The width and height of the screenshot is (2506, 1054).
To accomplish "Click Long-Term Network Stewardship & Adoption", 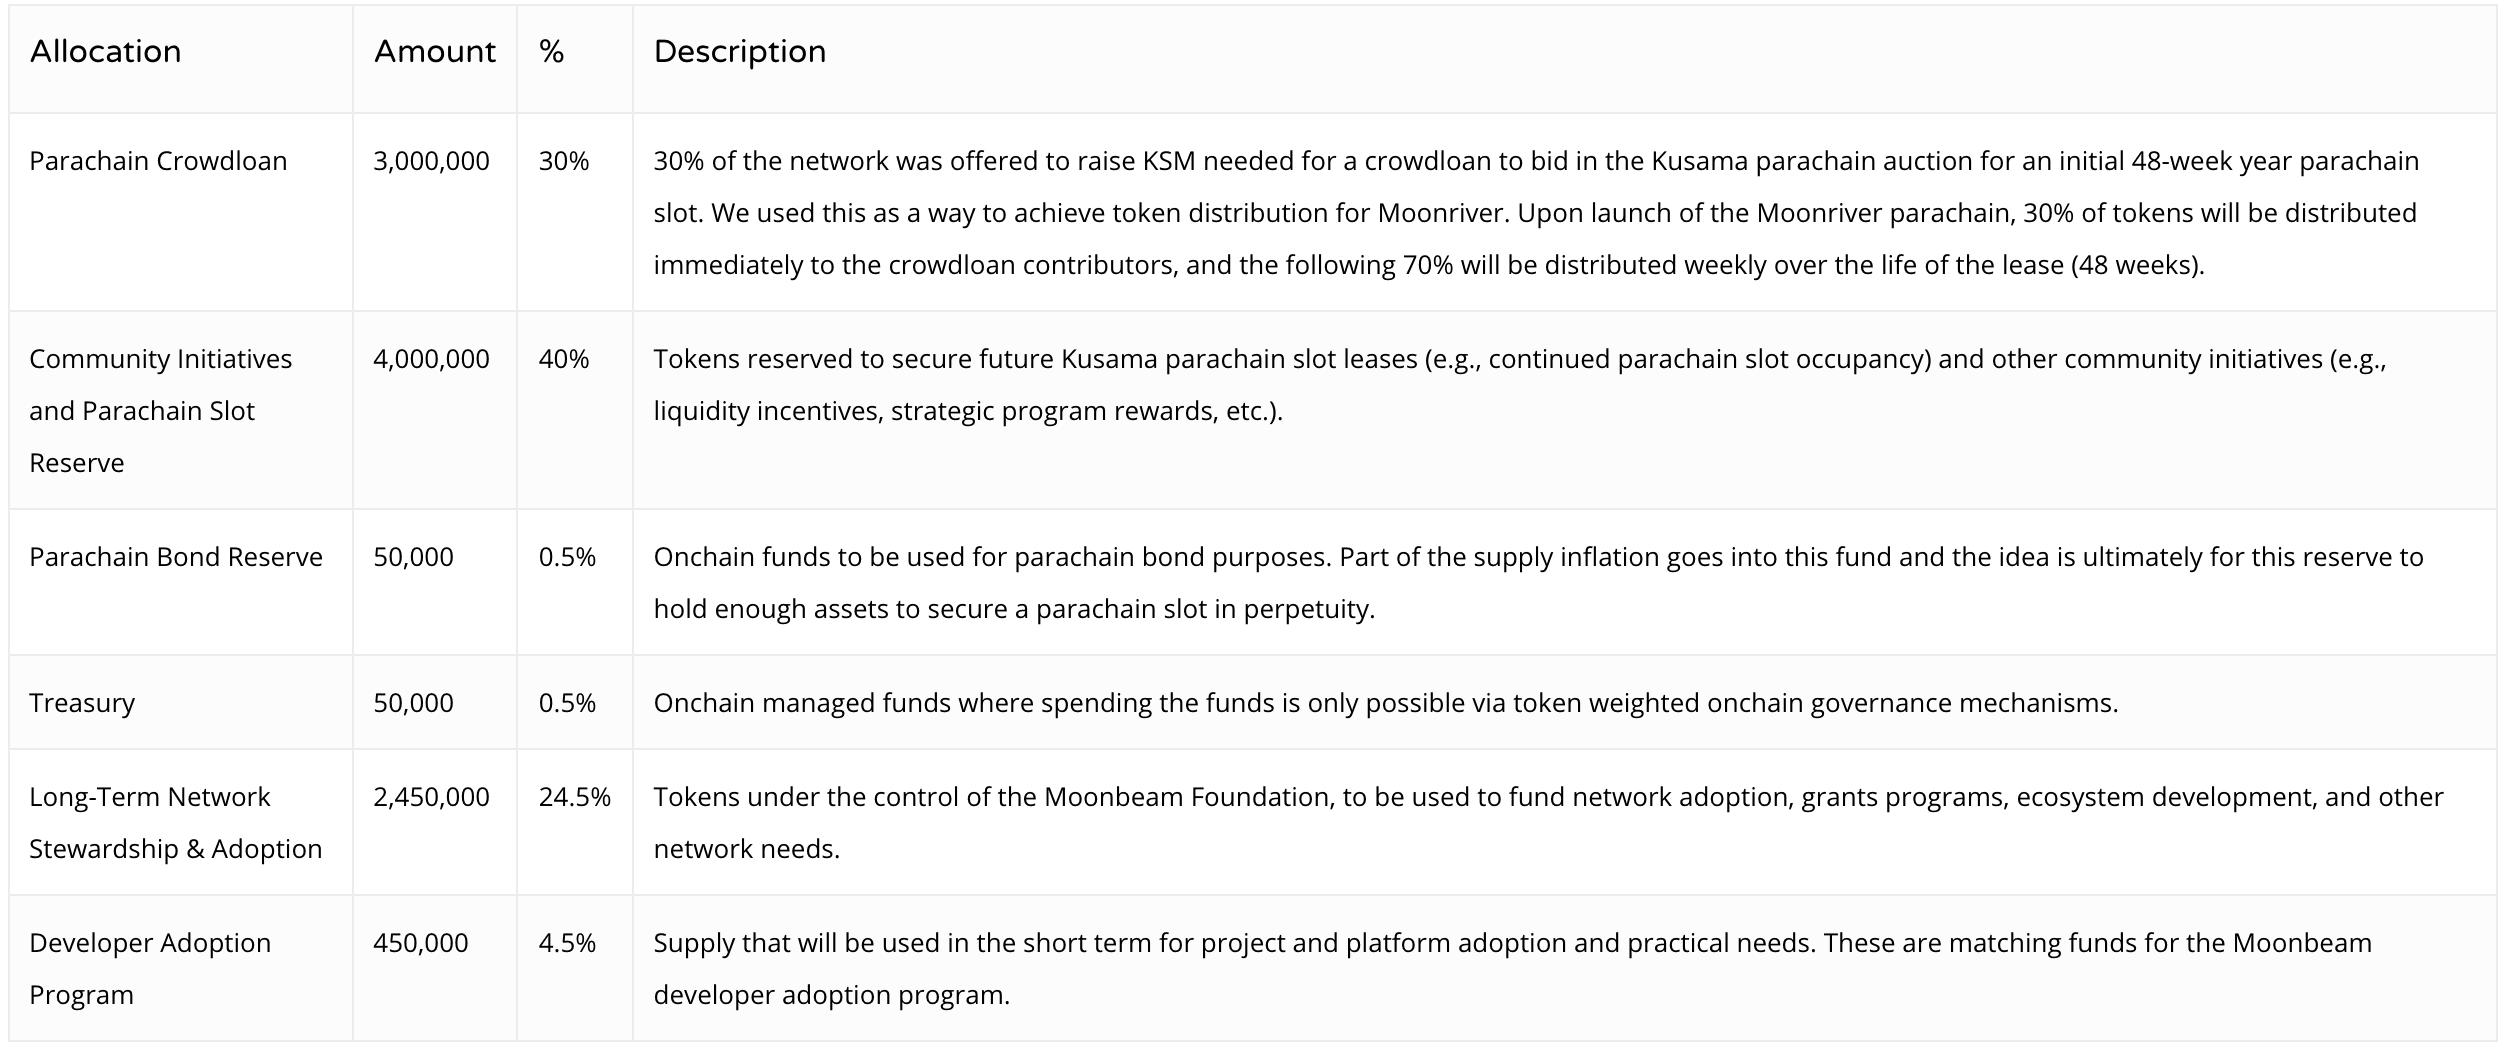I will click(x=175, y=823).
